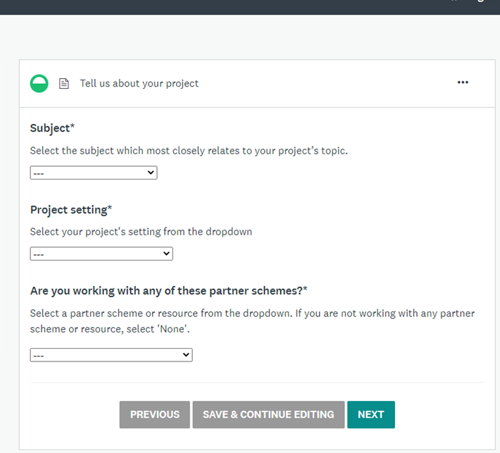Proceed using the NEXT button
The image size is (500, 453).
(371, 414)
